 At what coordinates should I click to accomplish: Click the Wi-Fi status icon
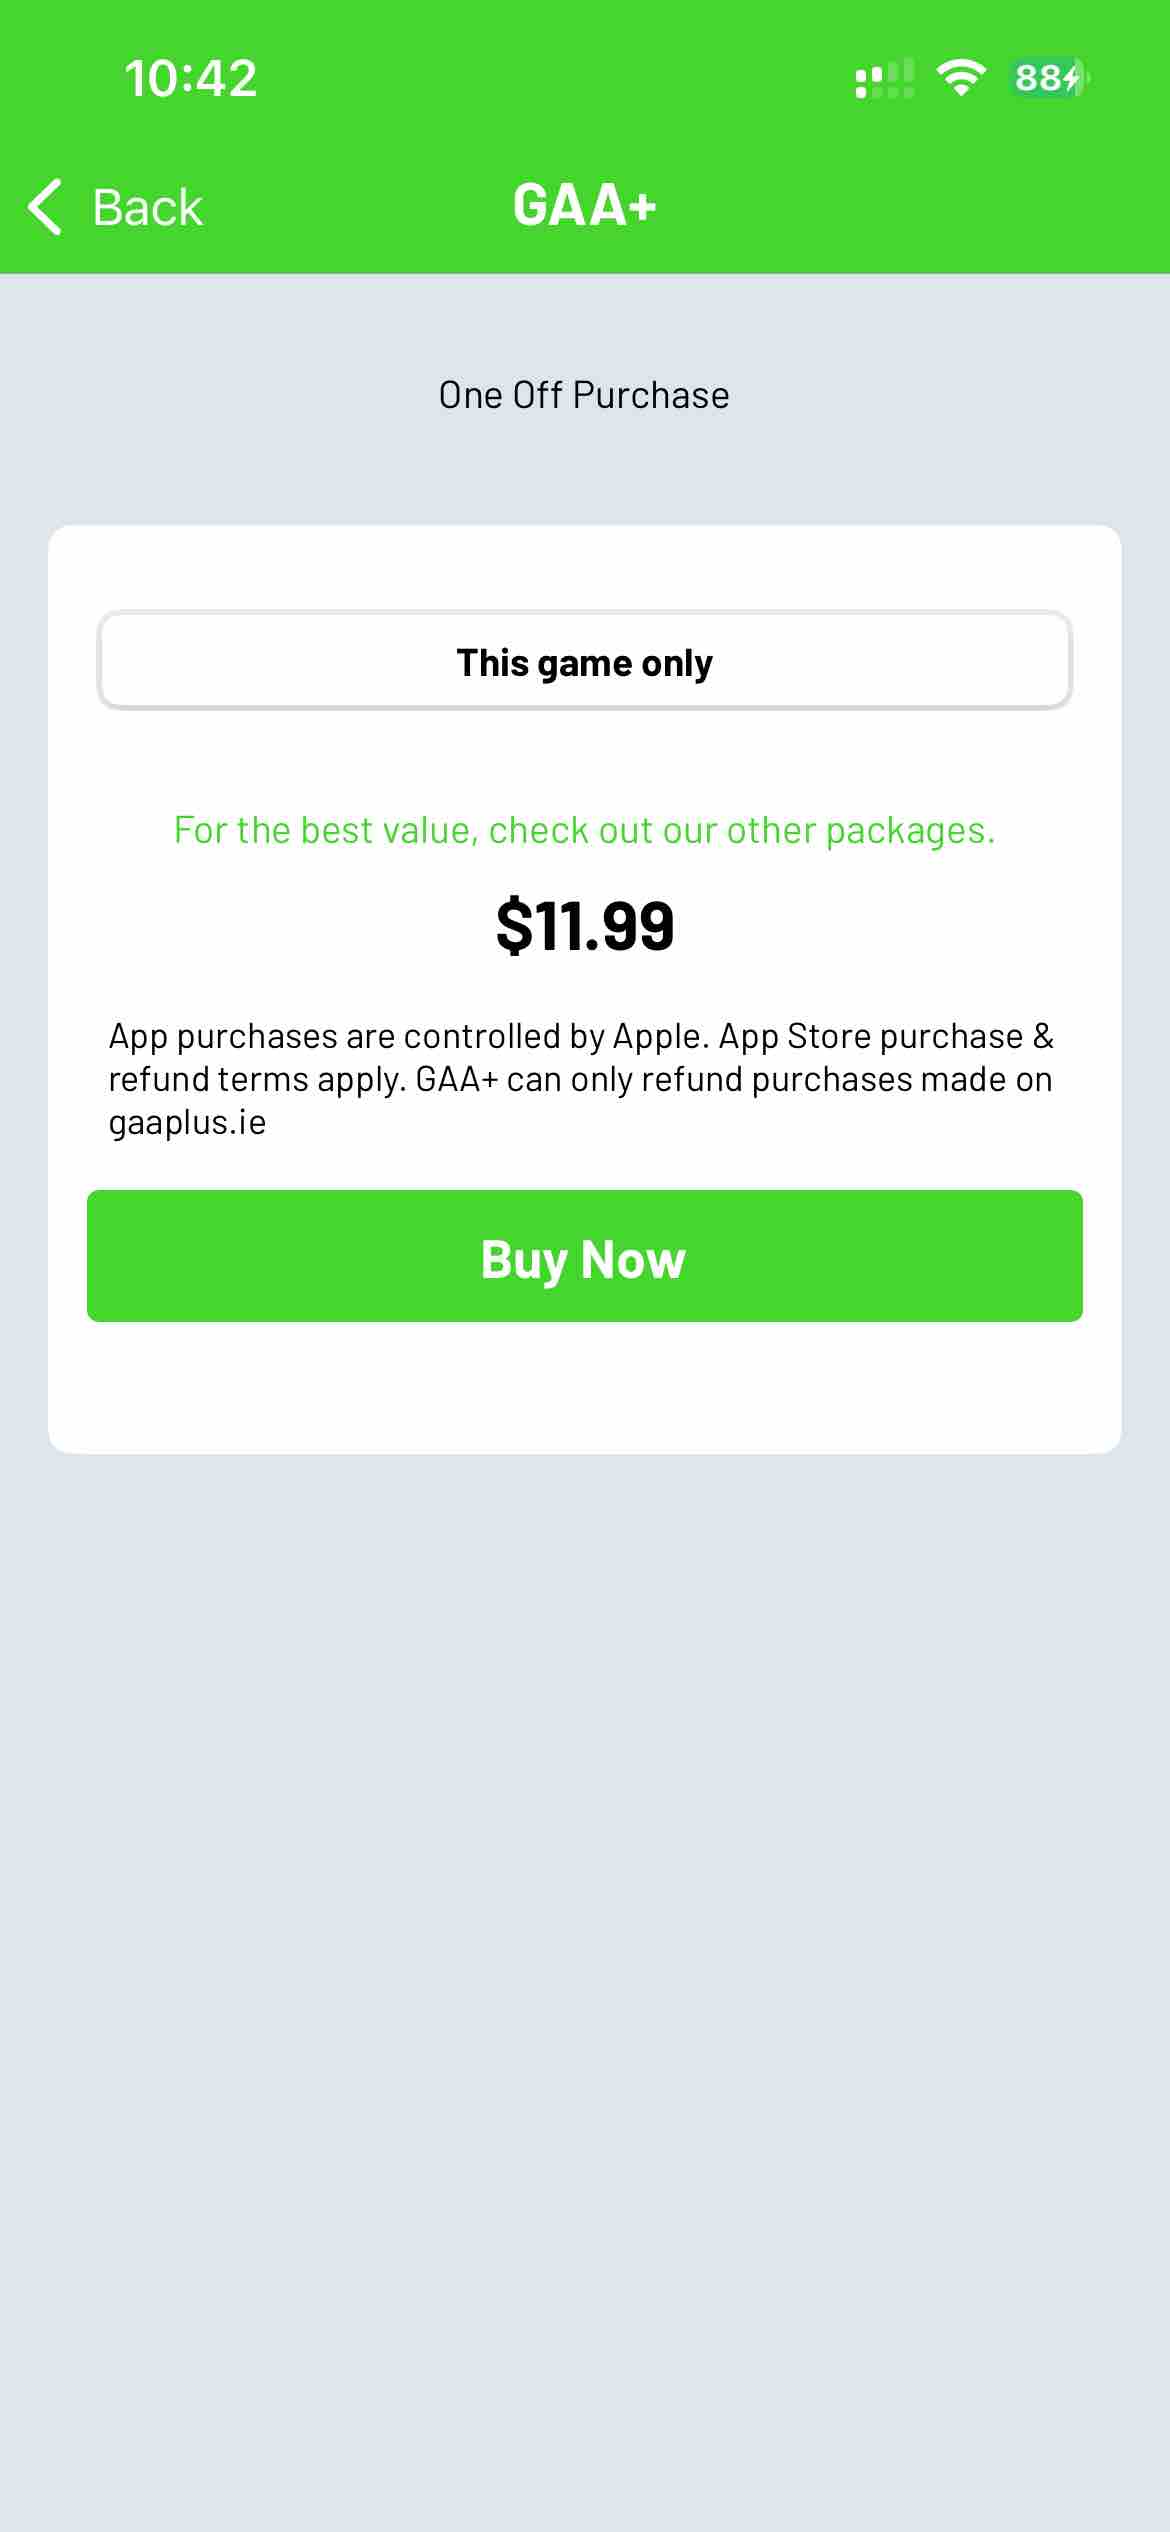click(960, 78)
